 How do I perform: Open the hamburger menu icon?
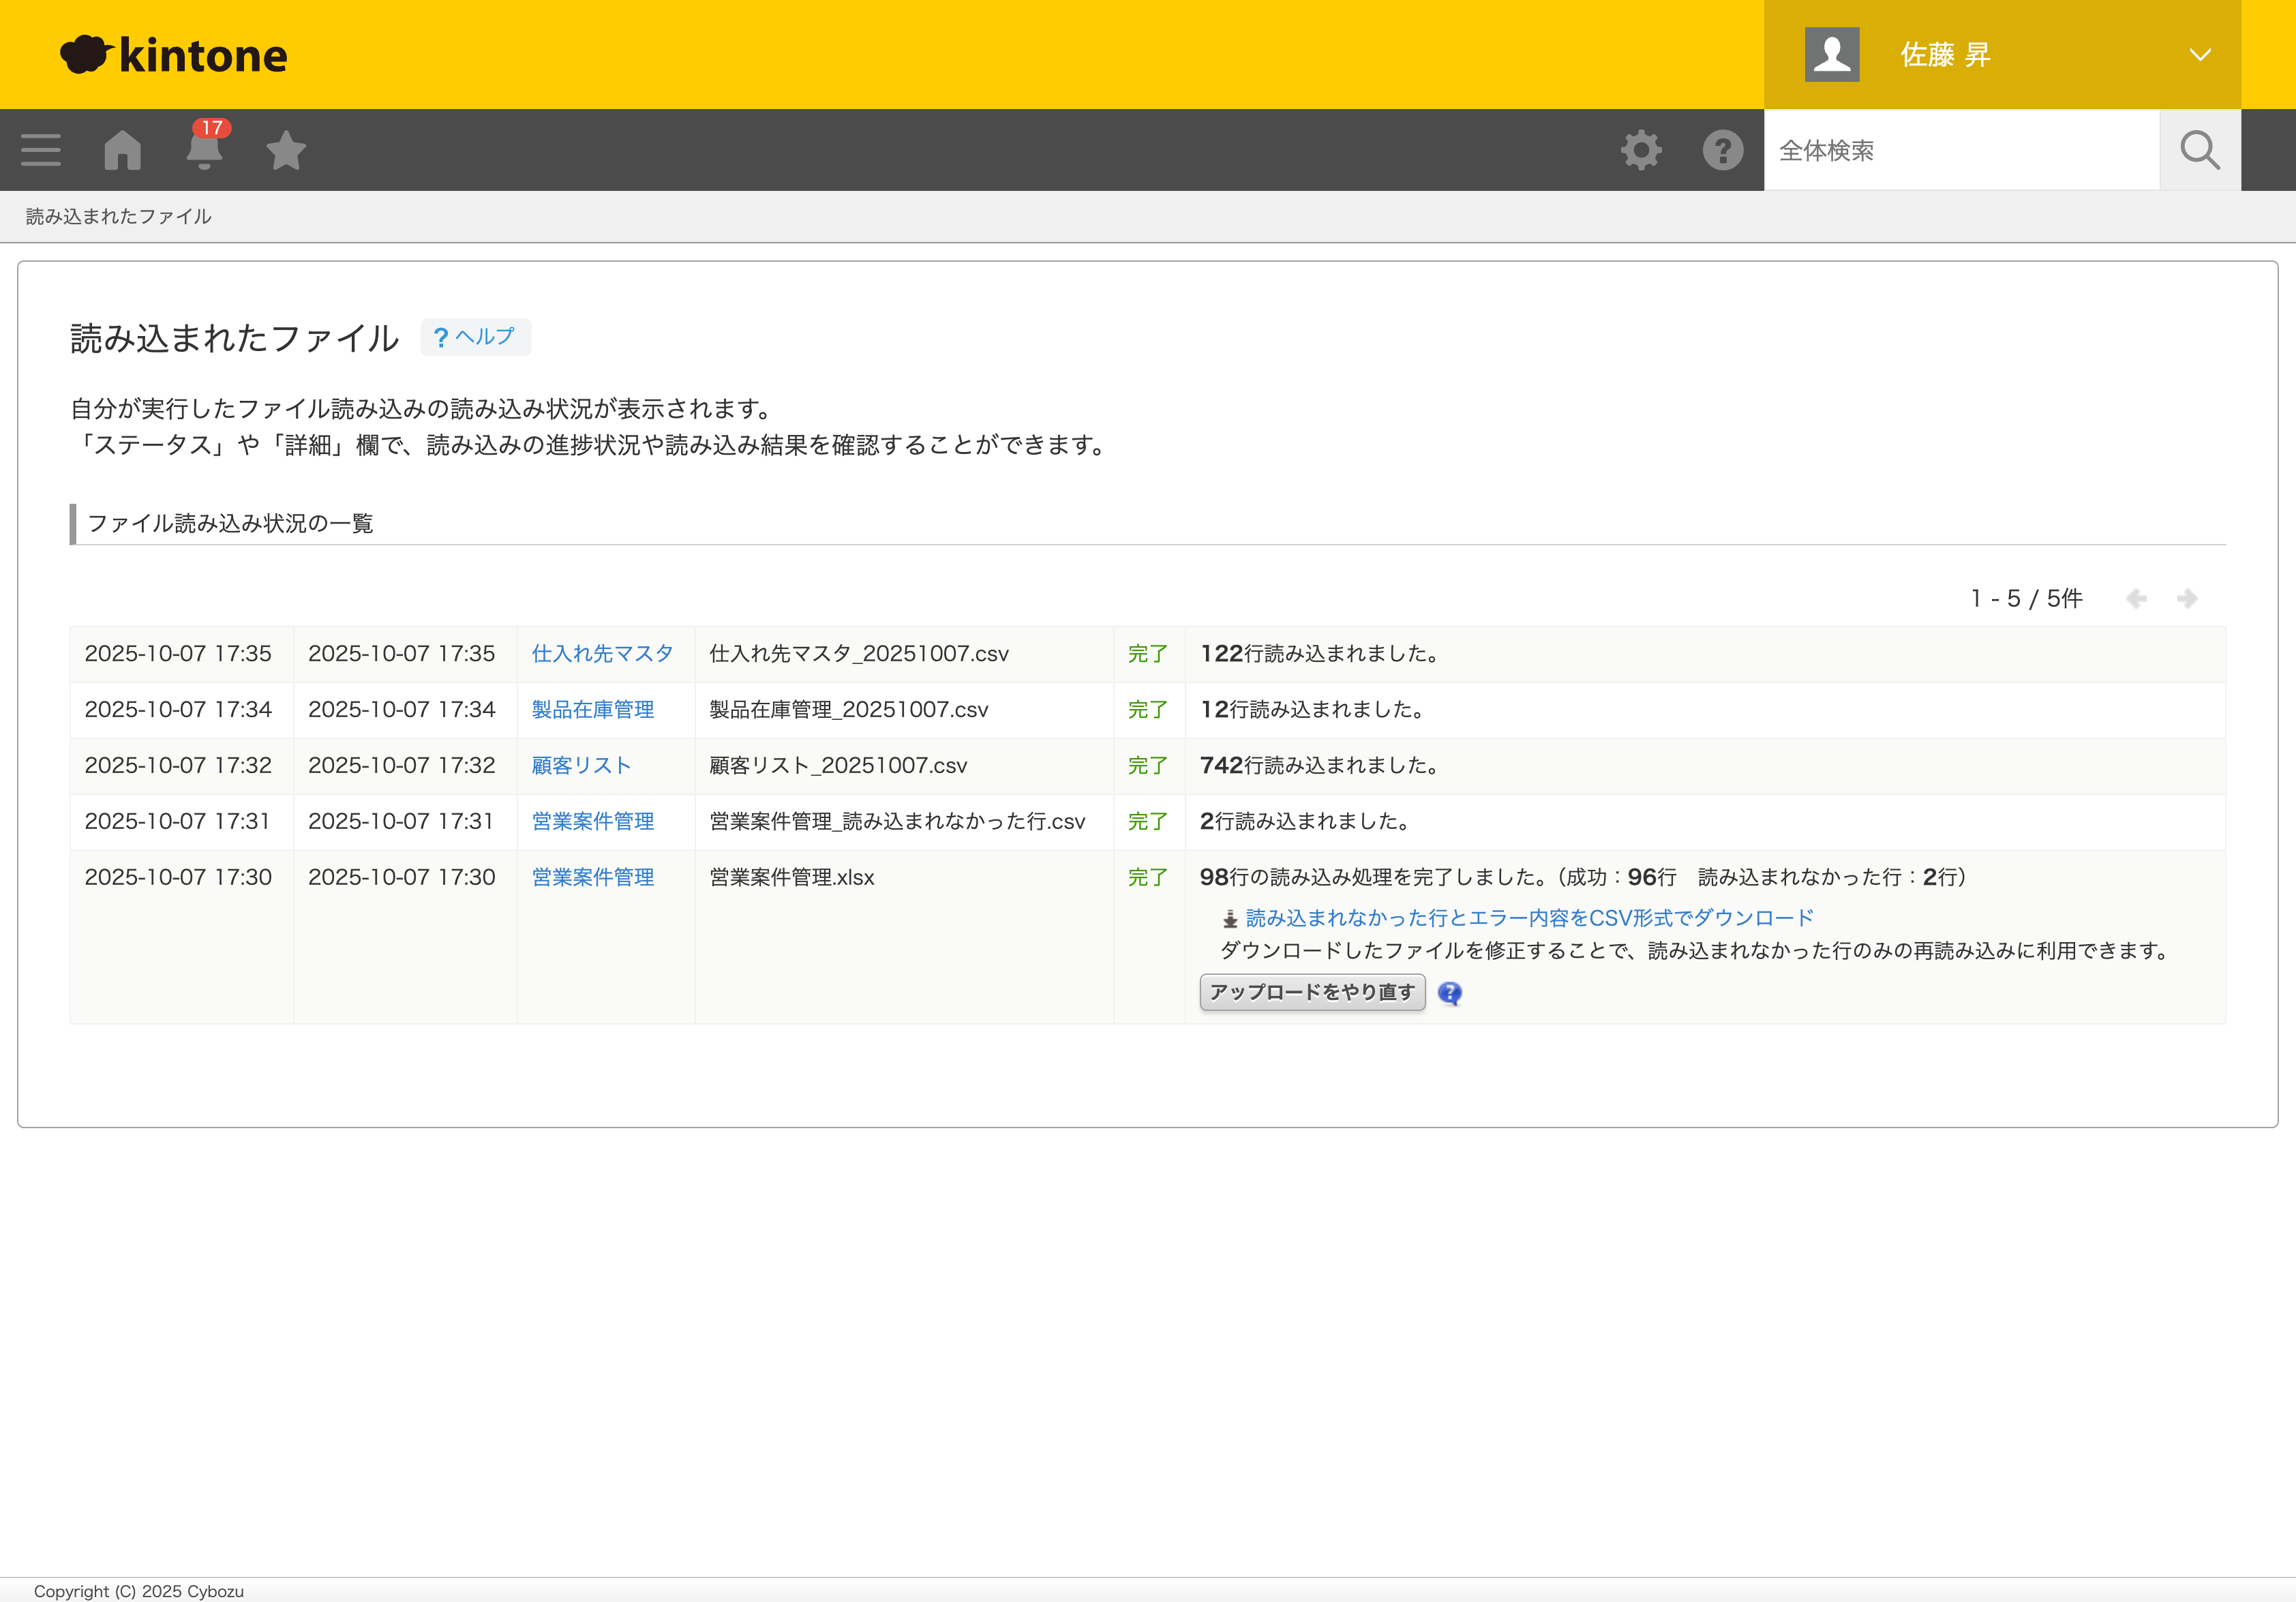[41, 150]
